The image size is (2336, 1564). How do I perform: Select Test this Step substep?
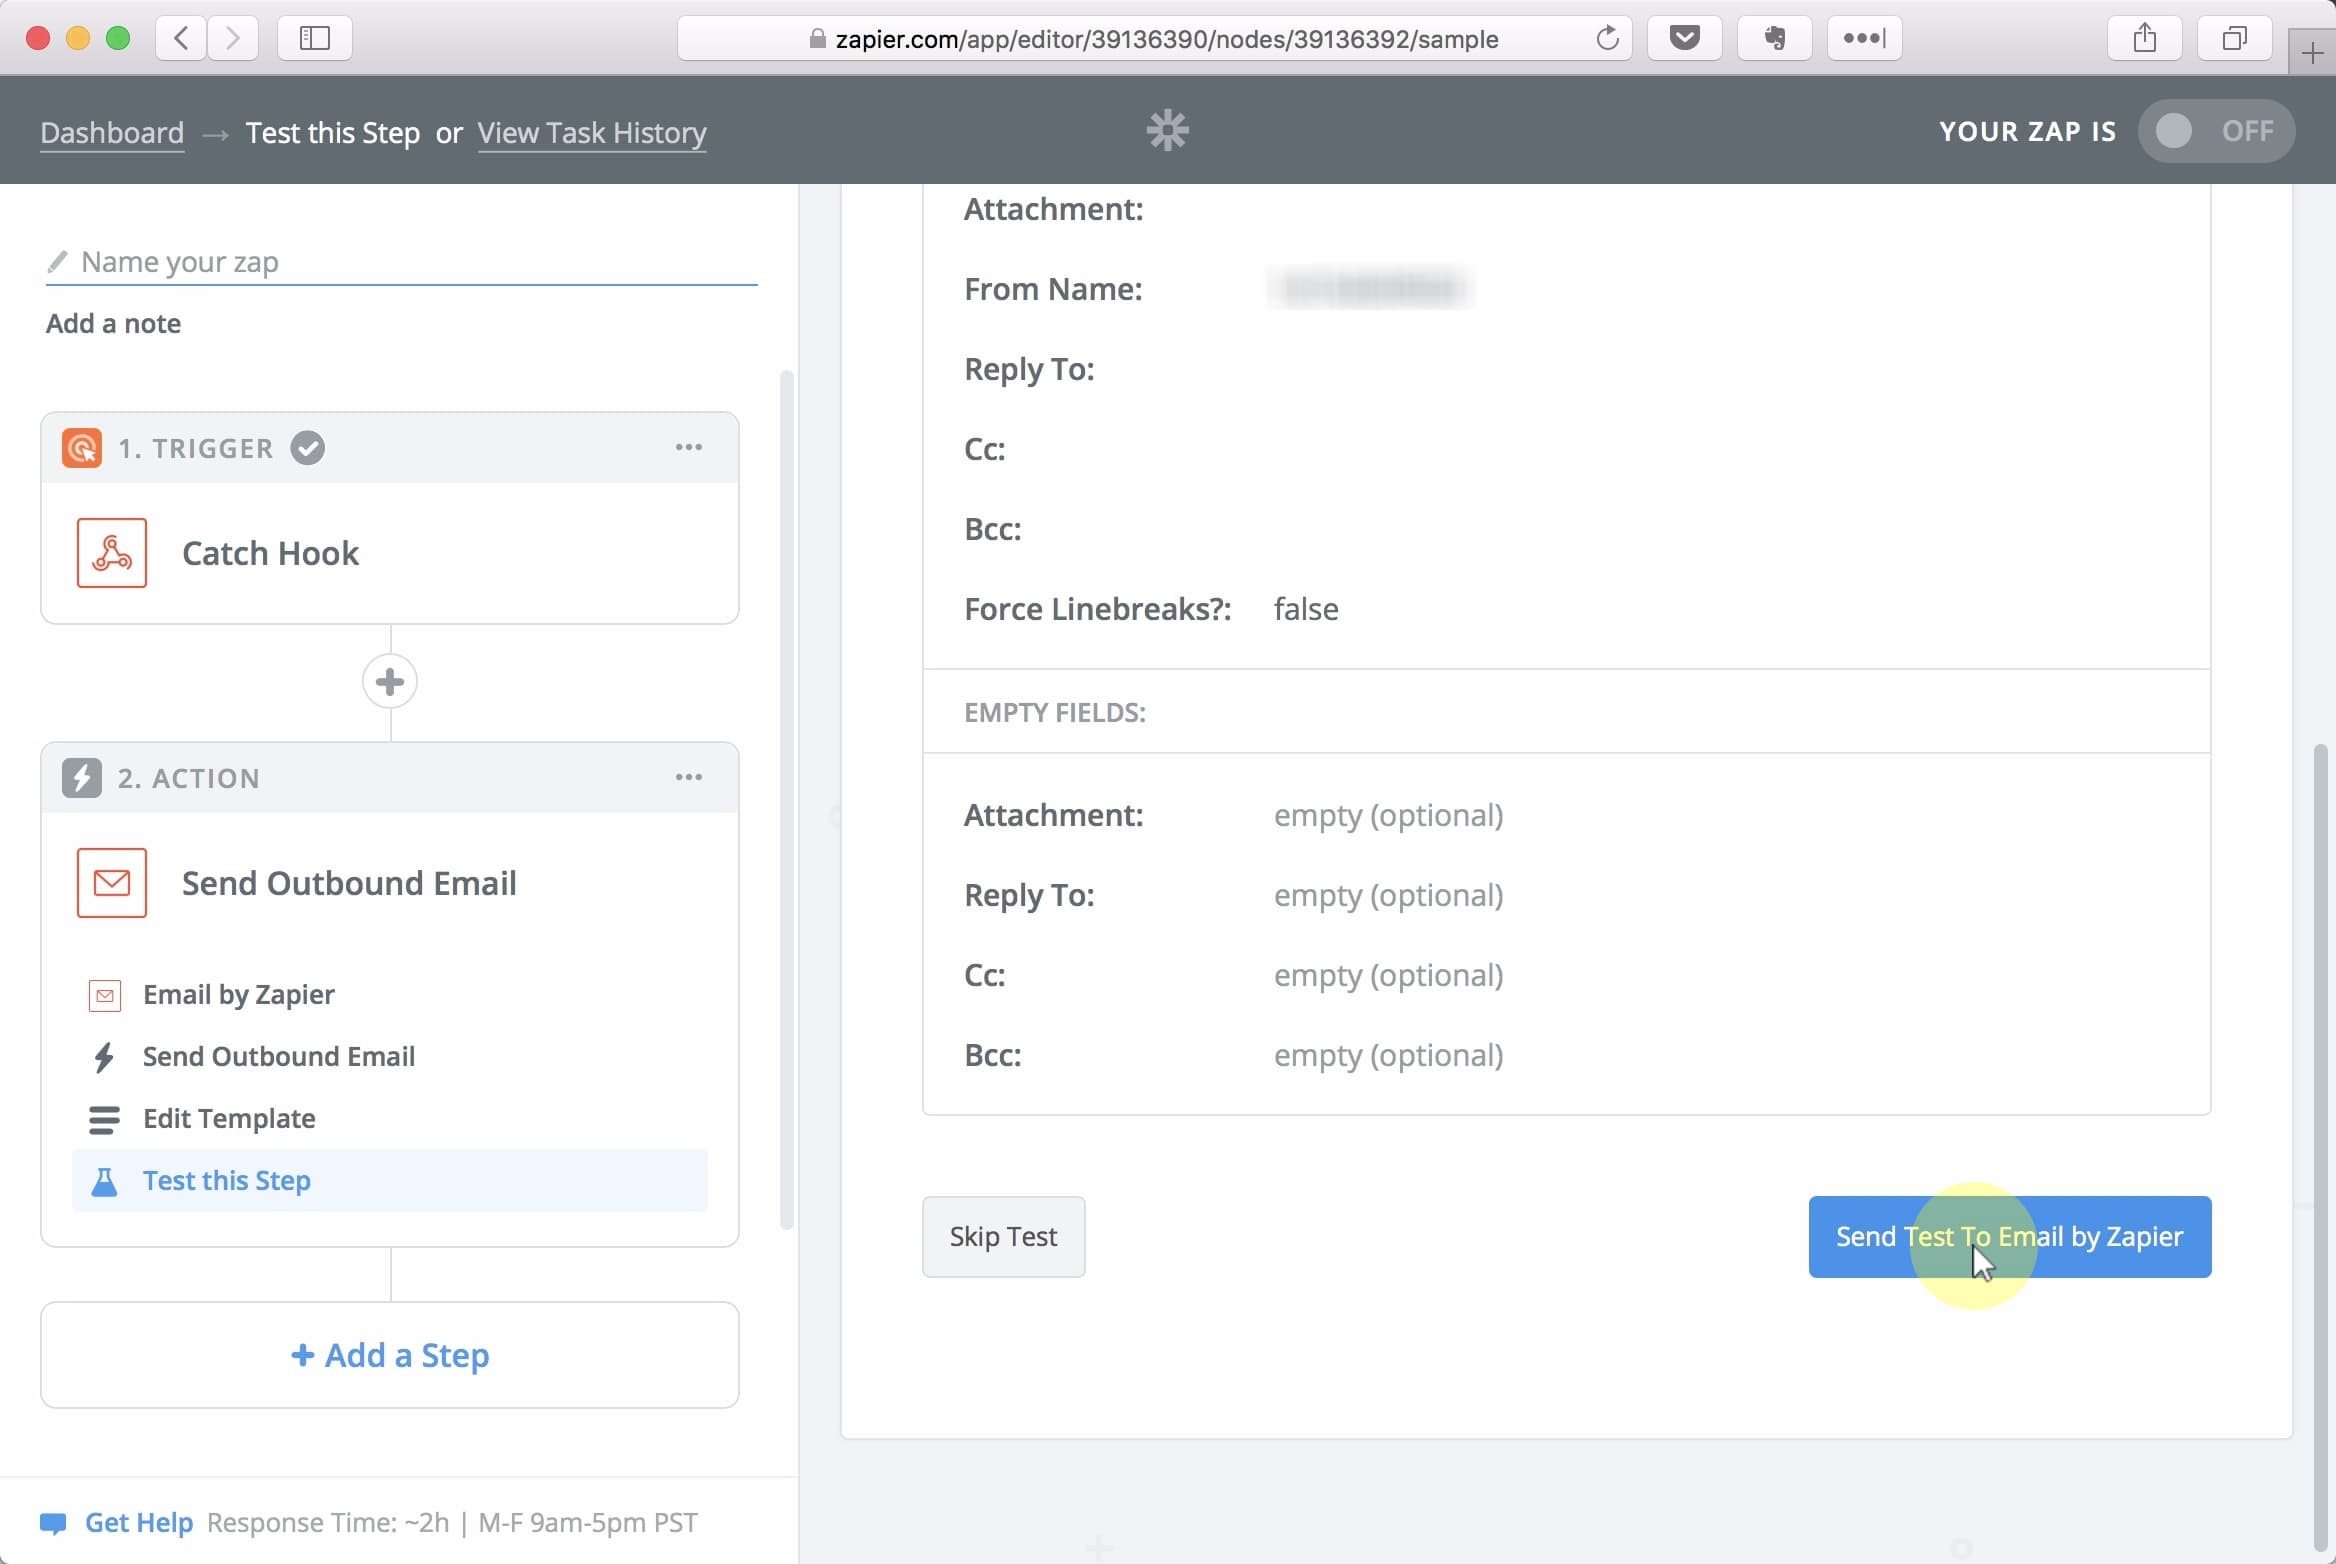pyautogui.click(x=390, y=1181)
